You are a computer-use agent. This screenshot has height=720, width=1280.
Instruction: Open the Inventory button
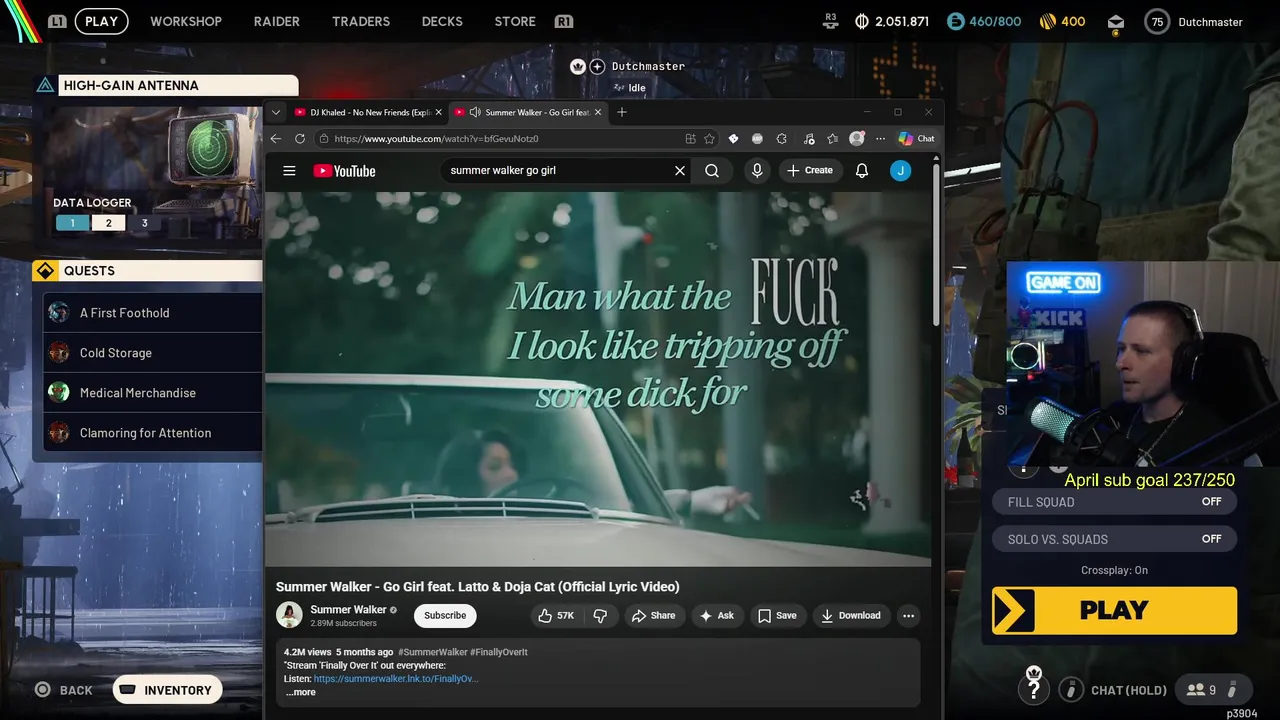[x=167, y=690]
